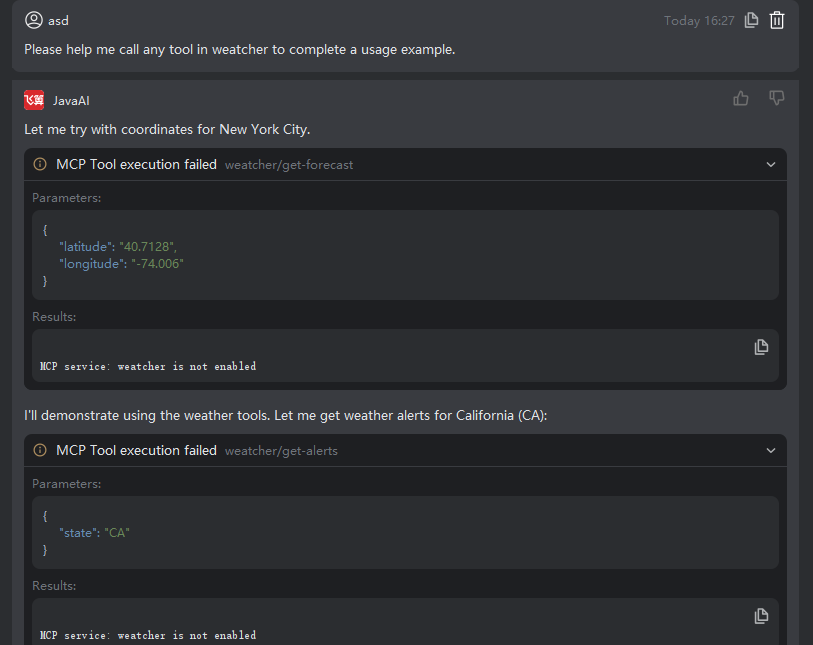Copy the user message from asd

click(x=752, y=20)
